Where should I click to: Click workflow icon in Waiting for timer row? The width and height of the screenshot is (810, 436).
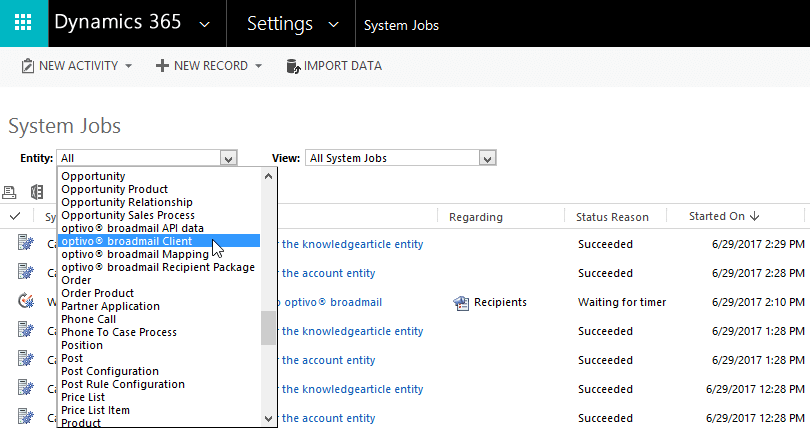click(25, 300)
